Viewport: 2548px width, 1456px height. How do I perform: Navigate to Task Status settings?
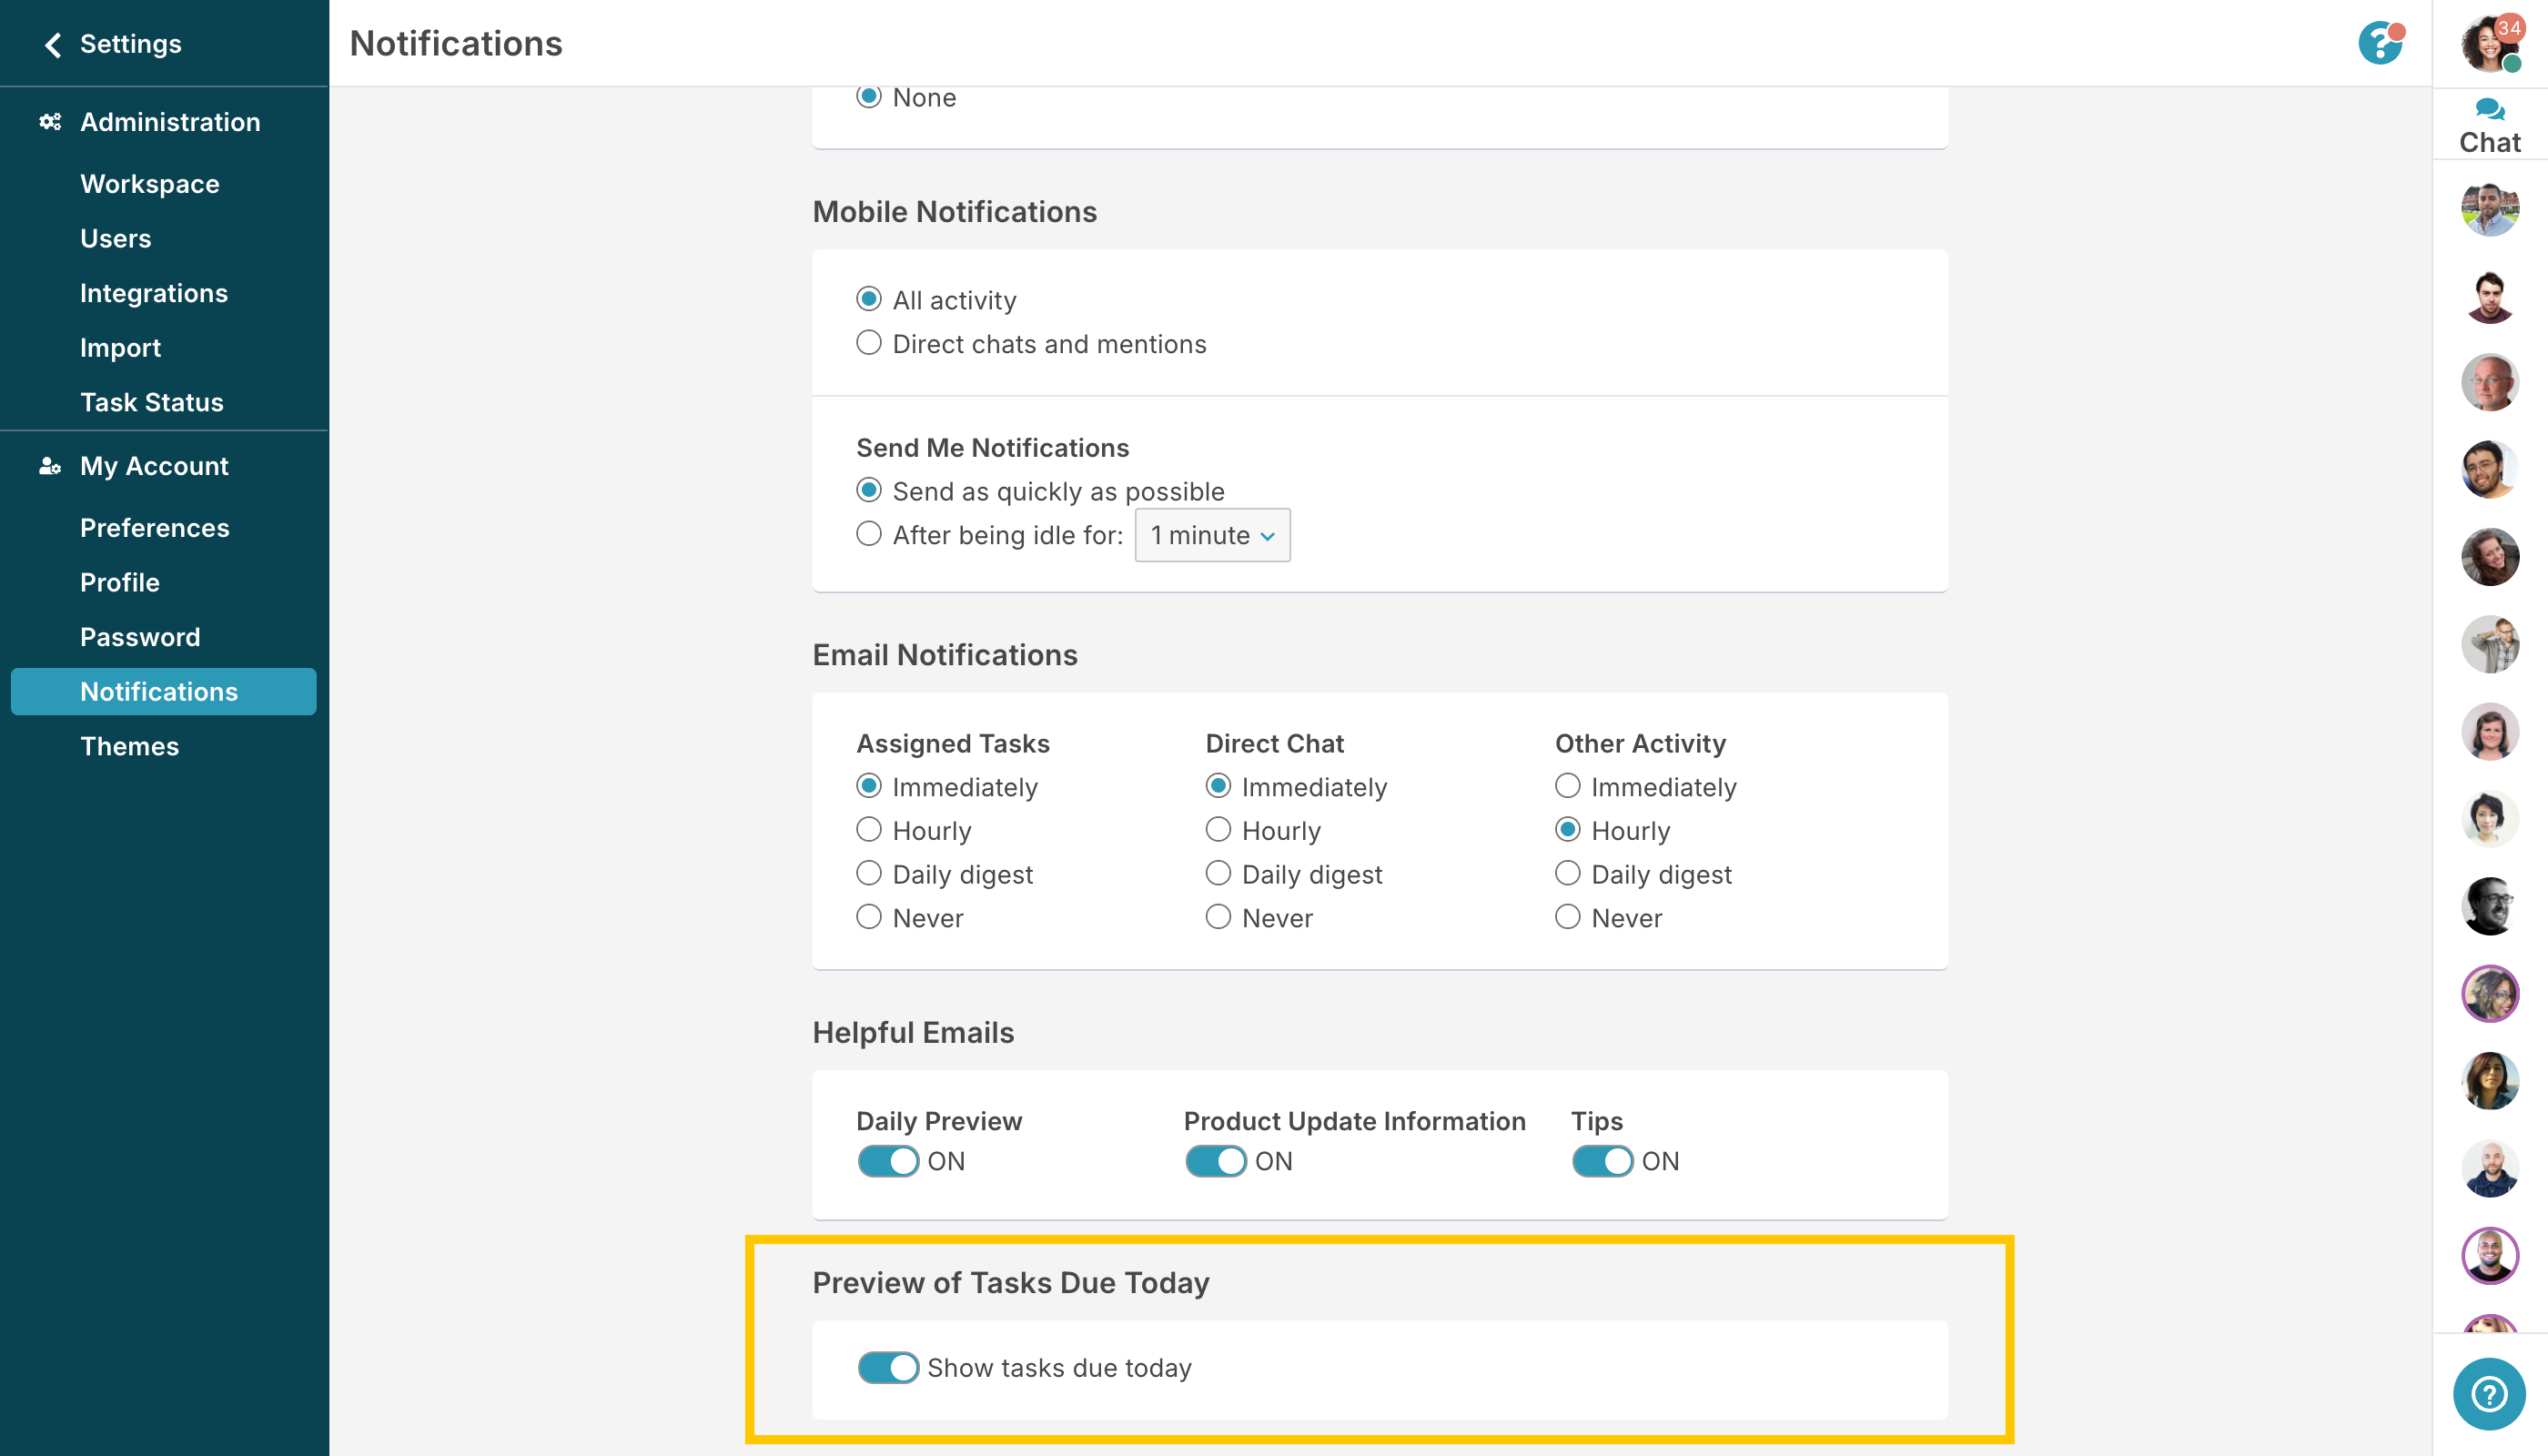(x=152, y=402)
